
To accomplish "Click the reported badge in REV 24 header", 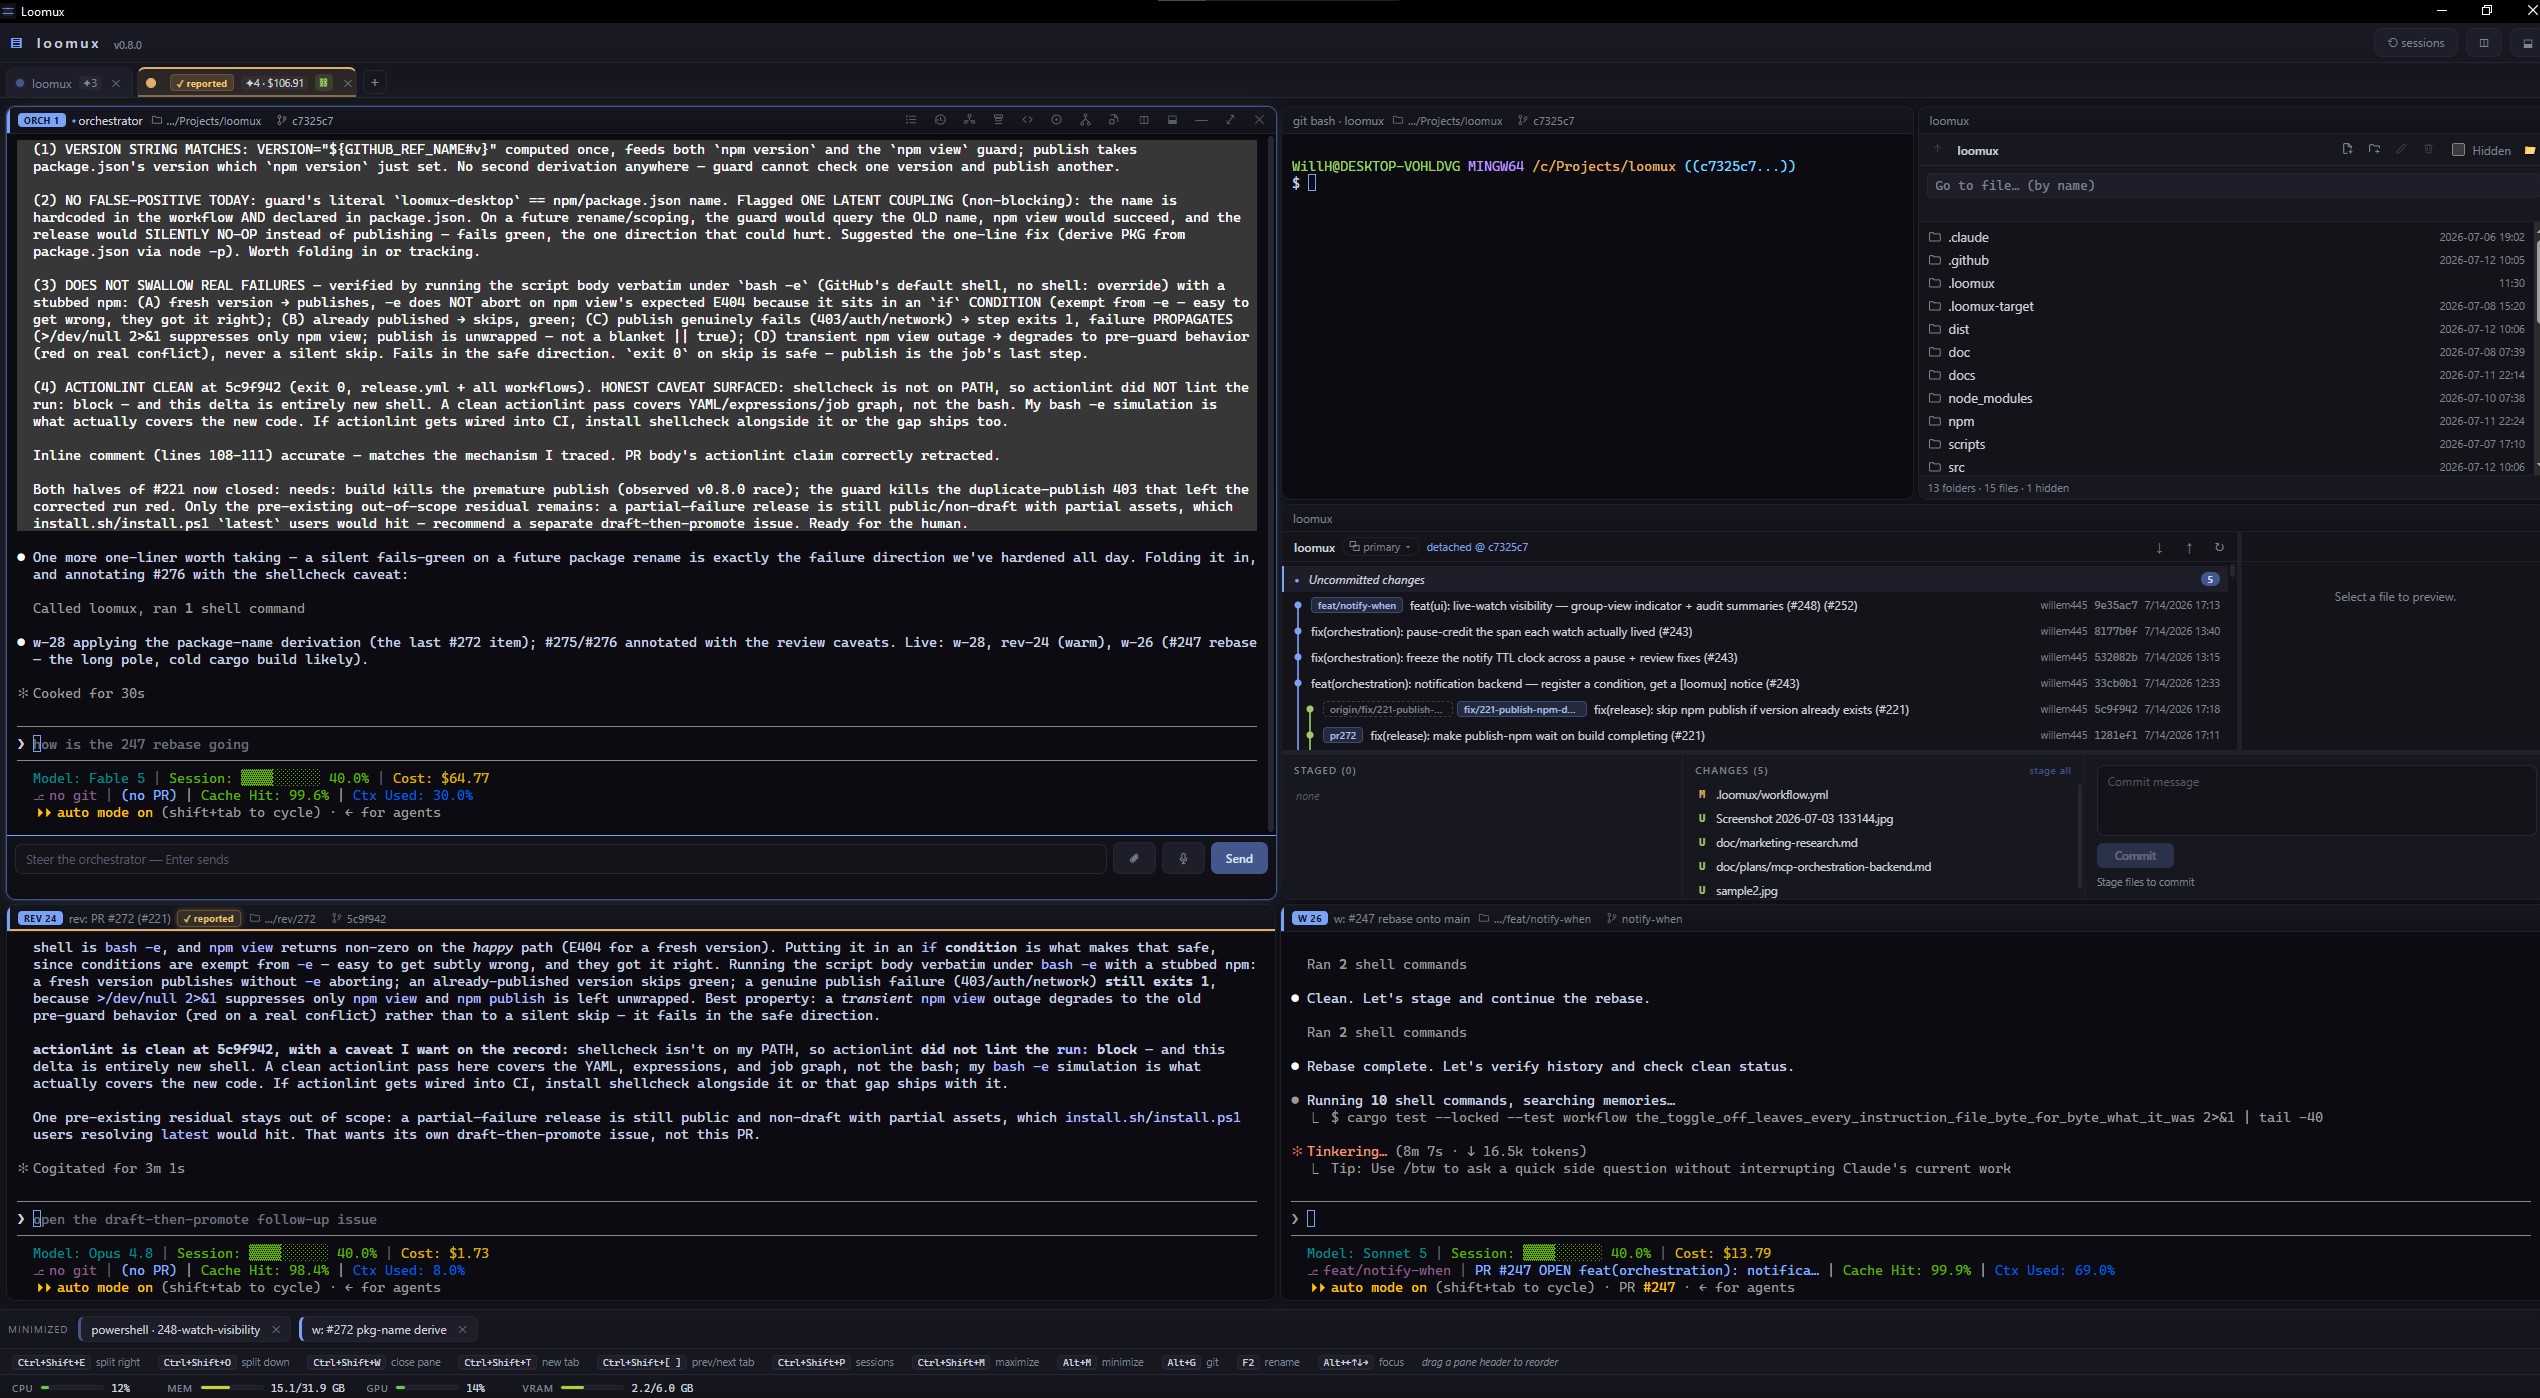I will 208,919.
